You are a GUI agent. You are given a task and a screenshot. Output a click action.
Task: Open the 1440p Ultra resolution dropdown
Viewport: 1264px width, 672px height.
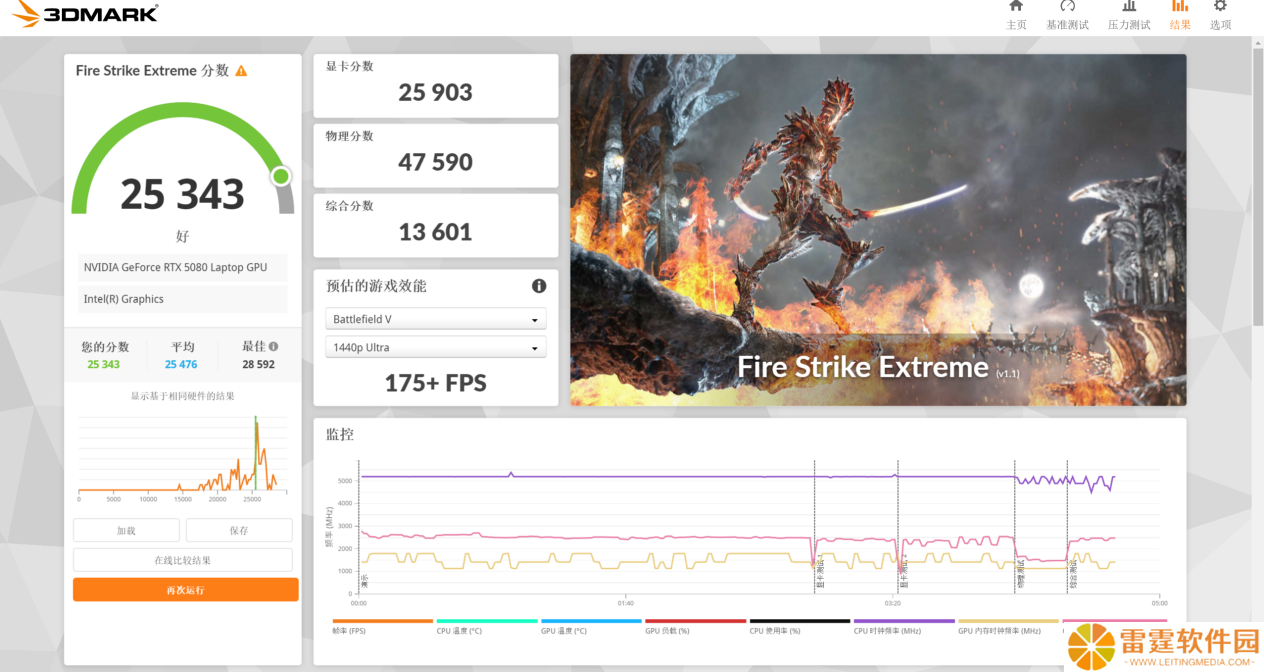pyautogui.click(x=436, y=347)
